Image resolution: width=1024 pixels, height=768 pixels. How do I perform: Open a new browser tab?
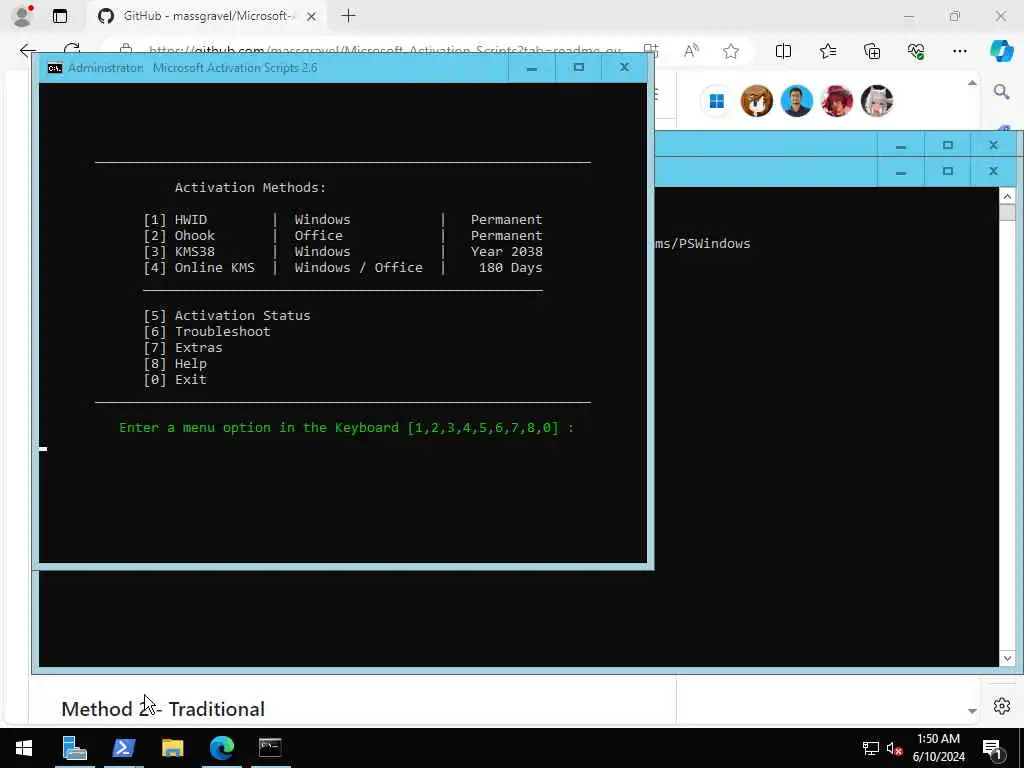(x=349, y=16)
